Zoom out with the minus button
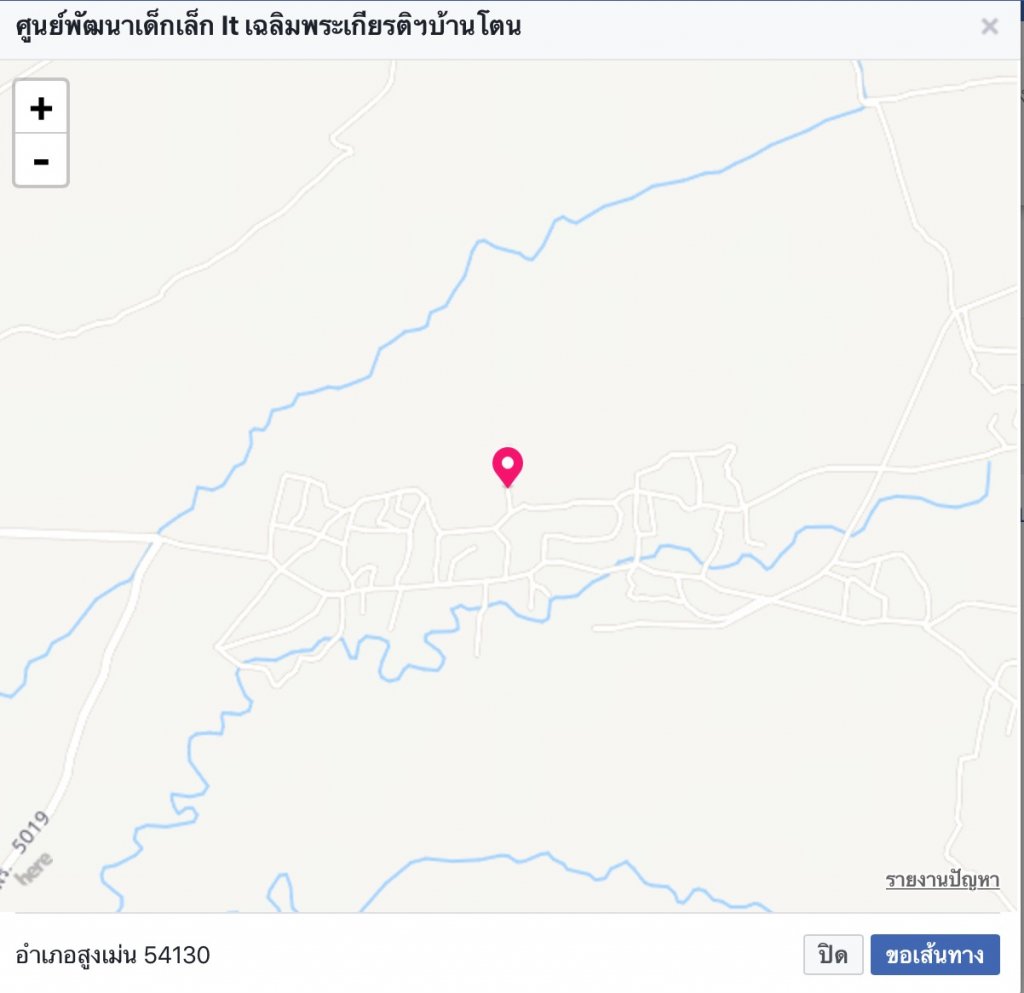The image size is (1024, 993). pyautogui.click(x=40, y=161)
